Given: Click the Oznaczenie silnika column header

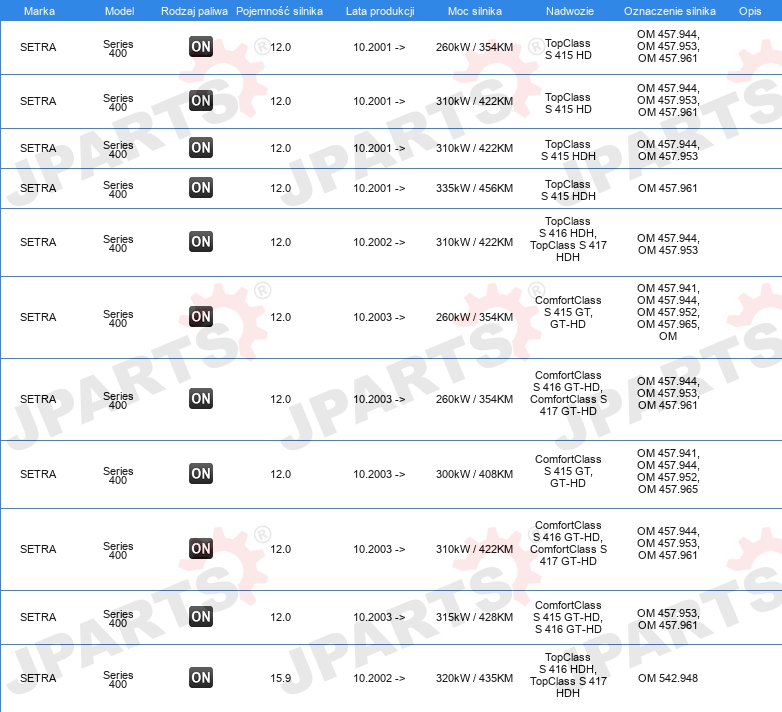Looking at the screenshot, I should pos(670,11).
